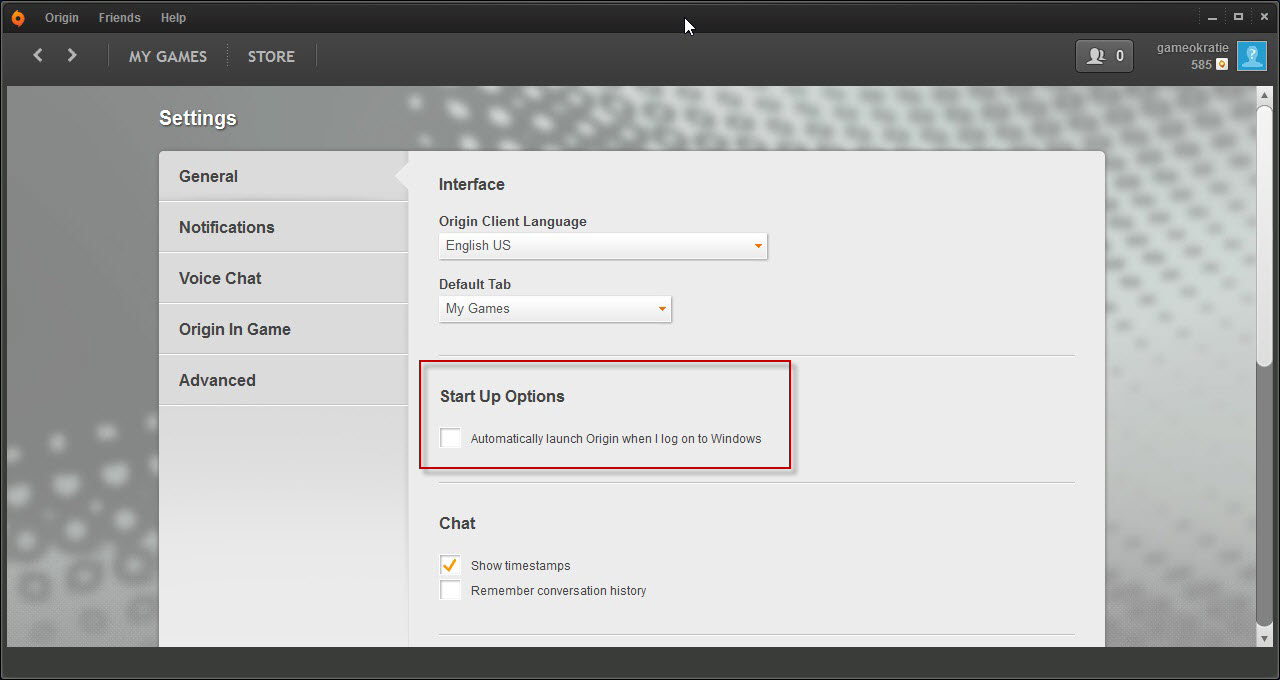Open the Voice Chat settings section
Image resolution: width=1280 pixels, height=680 pixels.
click(283, 278)
